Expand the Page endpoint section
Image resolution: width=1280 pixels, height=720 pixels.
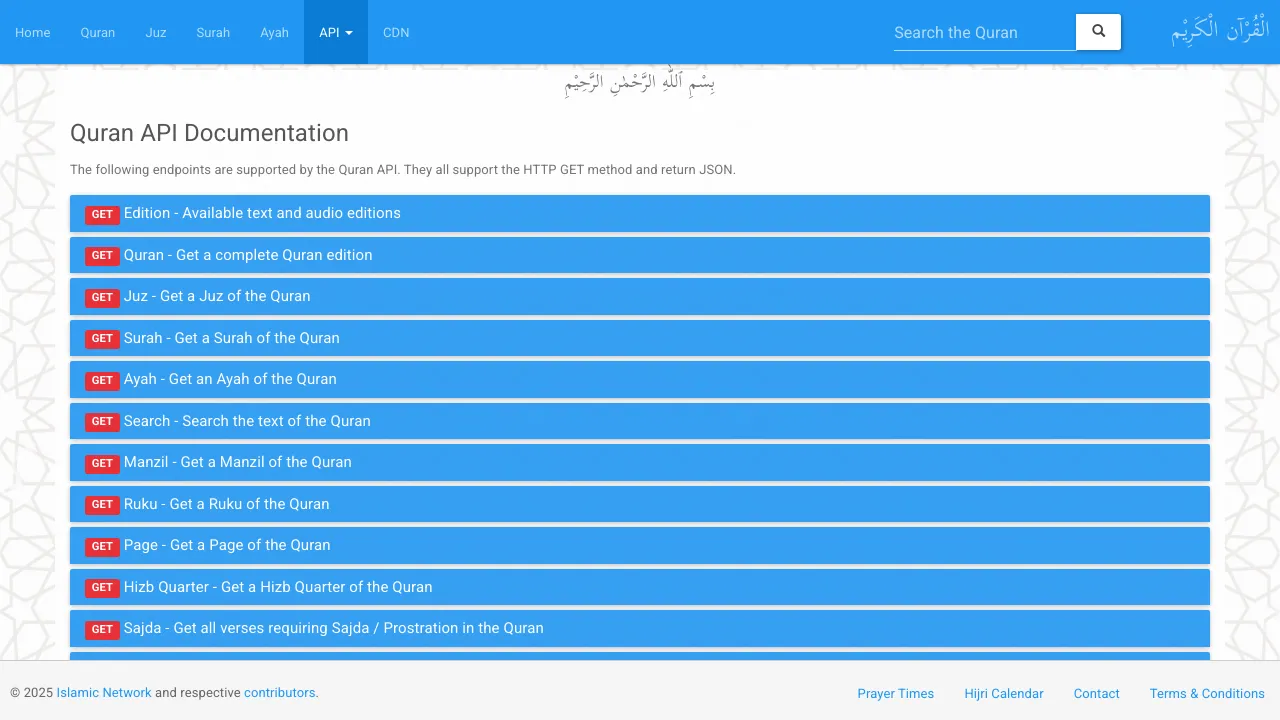click(x=640, y=545)
